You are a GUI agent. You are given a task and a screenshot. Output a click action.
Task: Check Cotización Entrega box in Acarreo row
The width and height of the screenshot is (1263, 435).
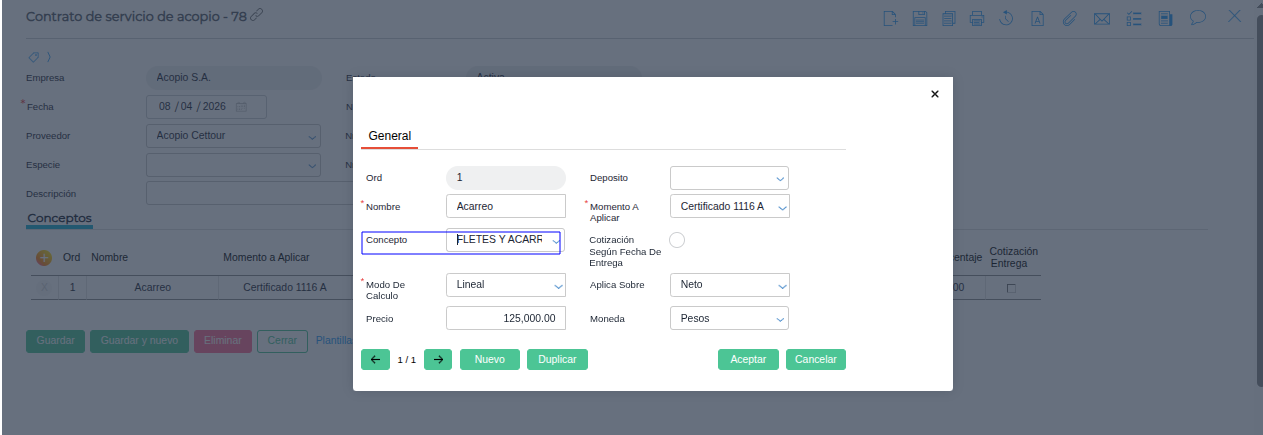[1011, 288]
